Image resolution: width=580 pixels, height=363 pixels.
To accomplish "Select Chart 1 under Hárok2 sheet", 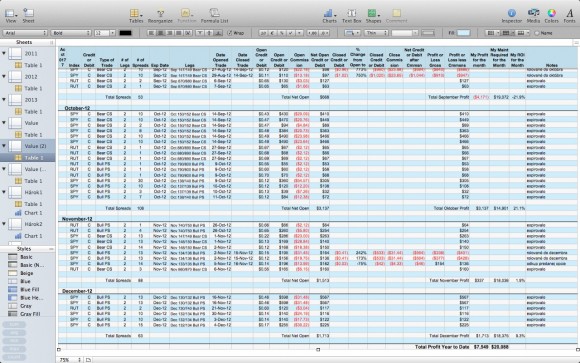I will pos(29,236).
